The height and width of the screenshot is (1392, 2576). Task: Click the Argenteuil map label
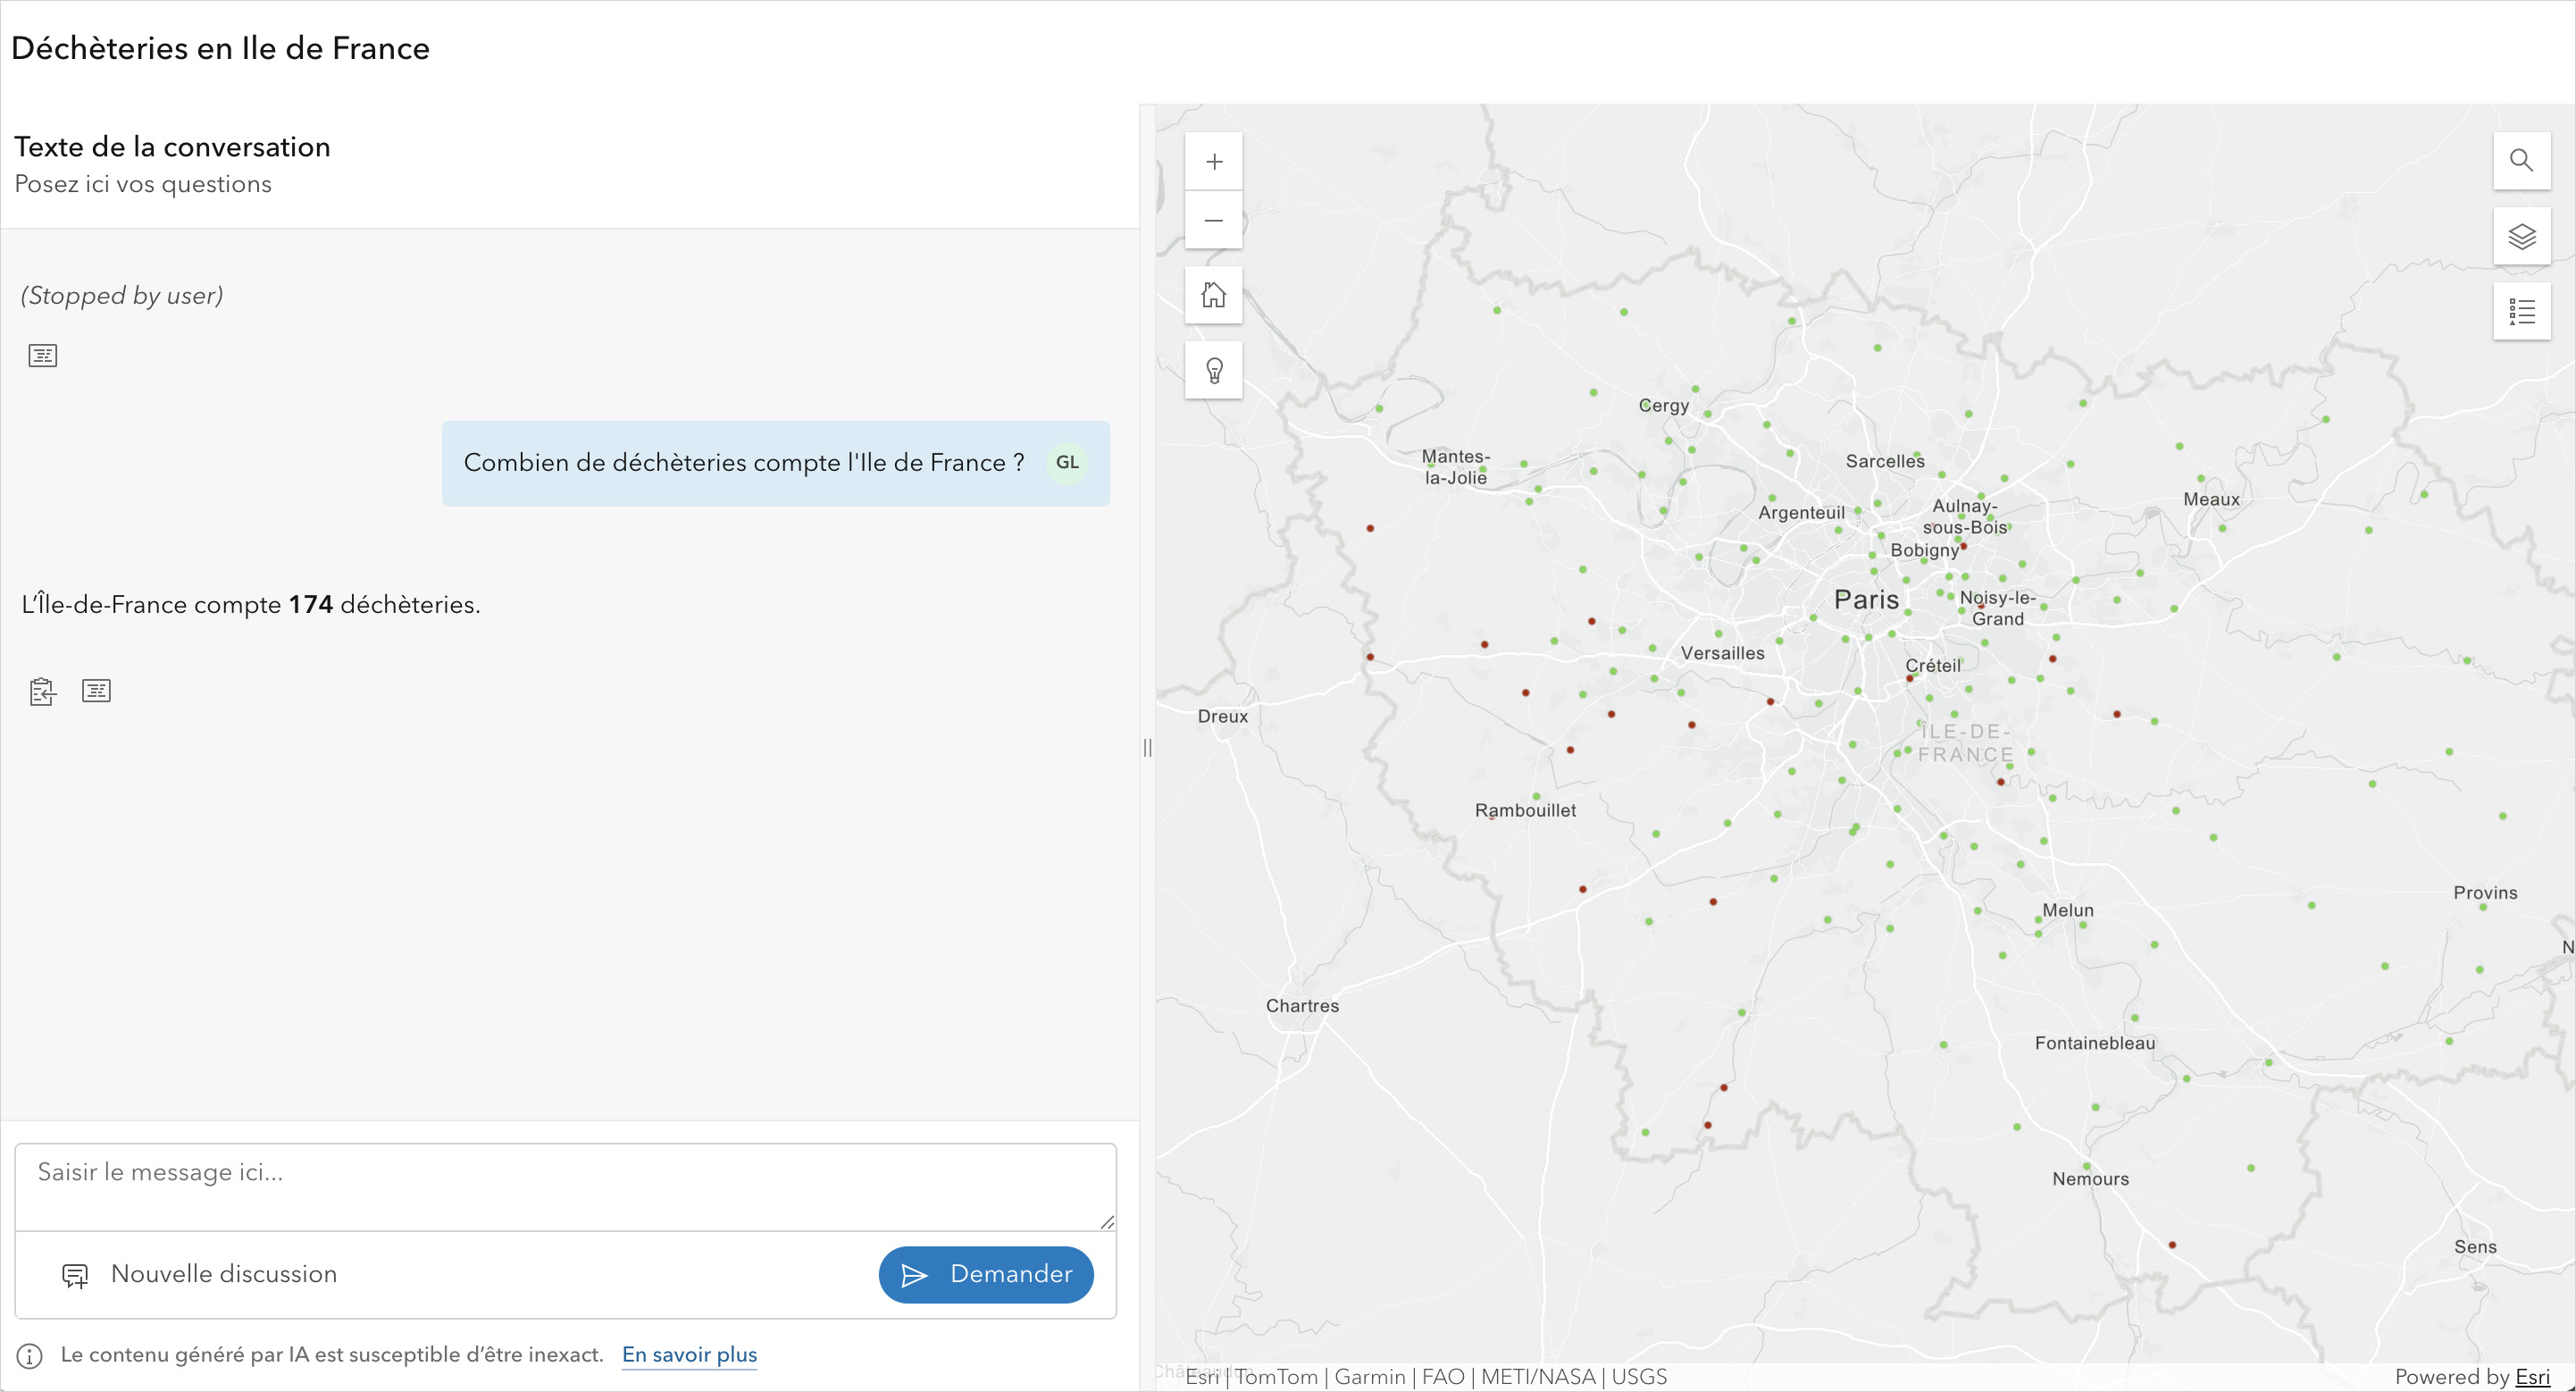(x=1802, y=513)
